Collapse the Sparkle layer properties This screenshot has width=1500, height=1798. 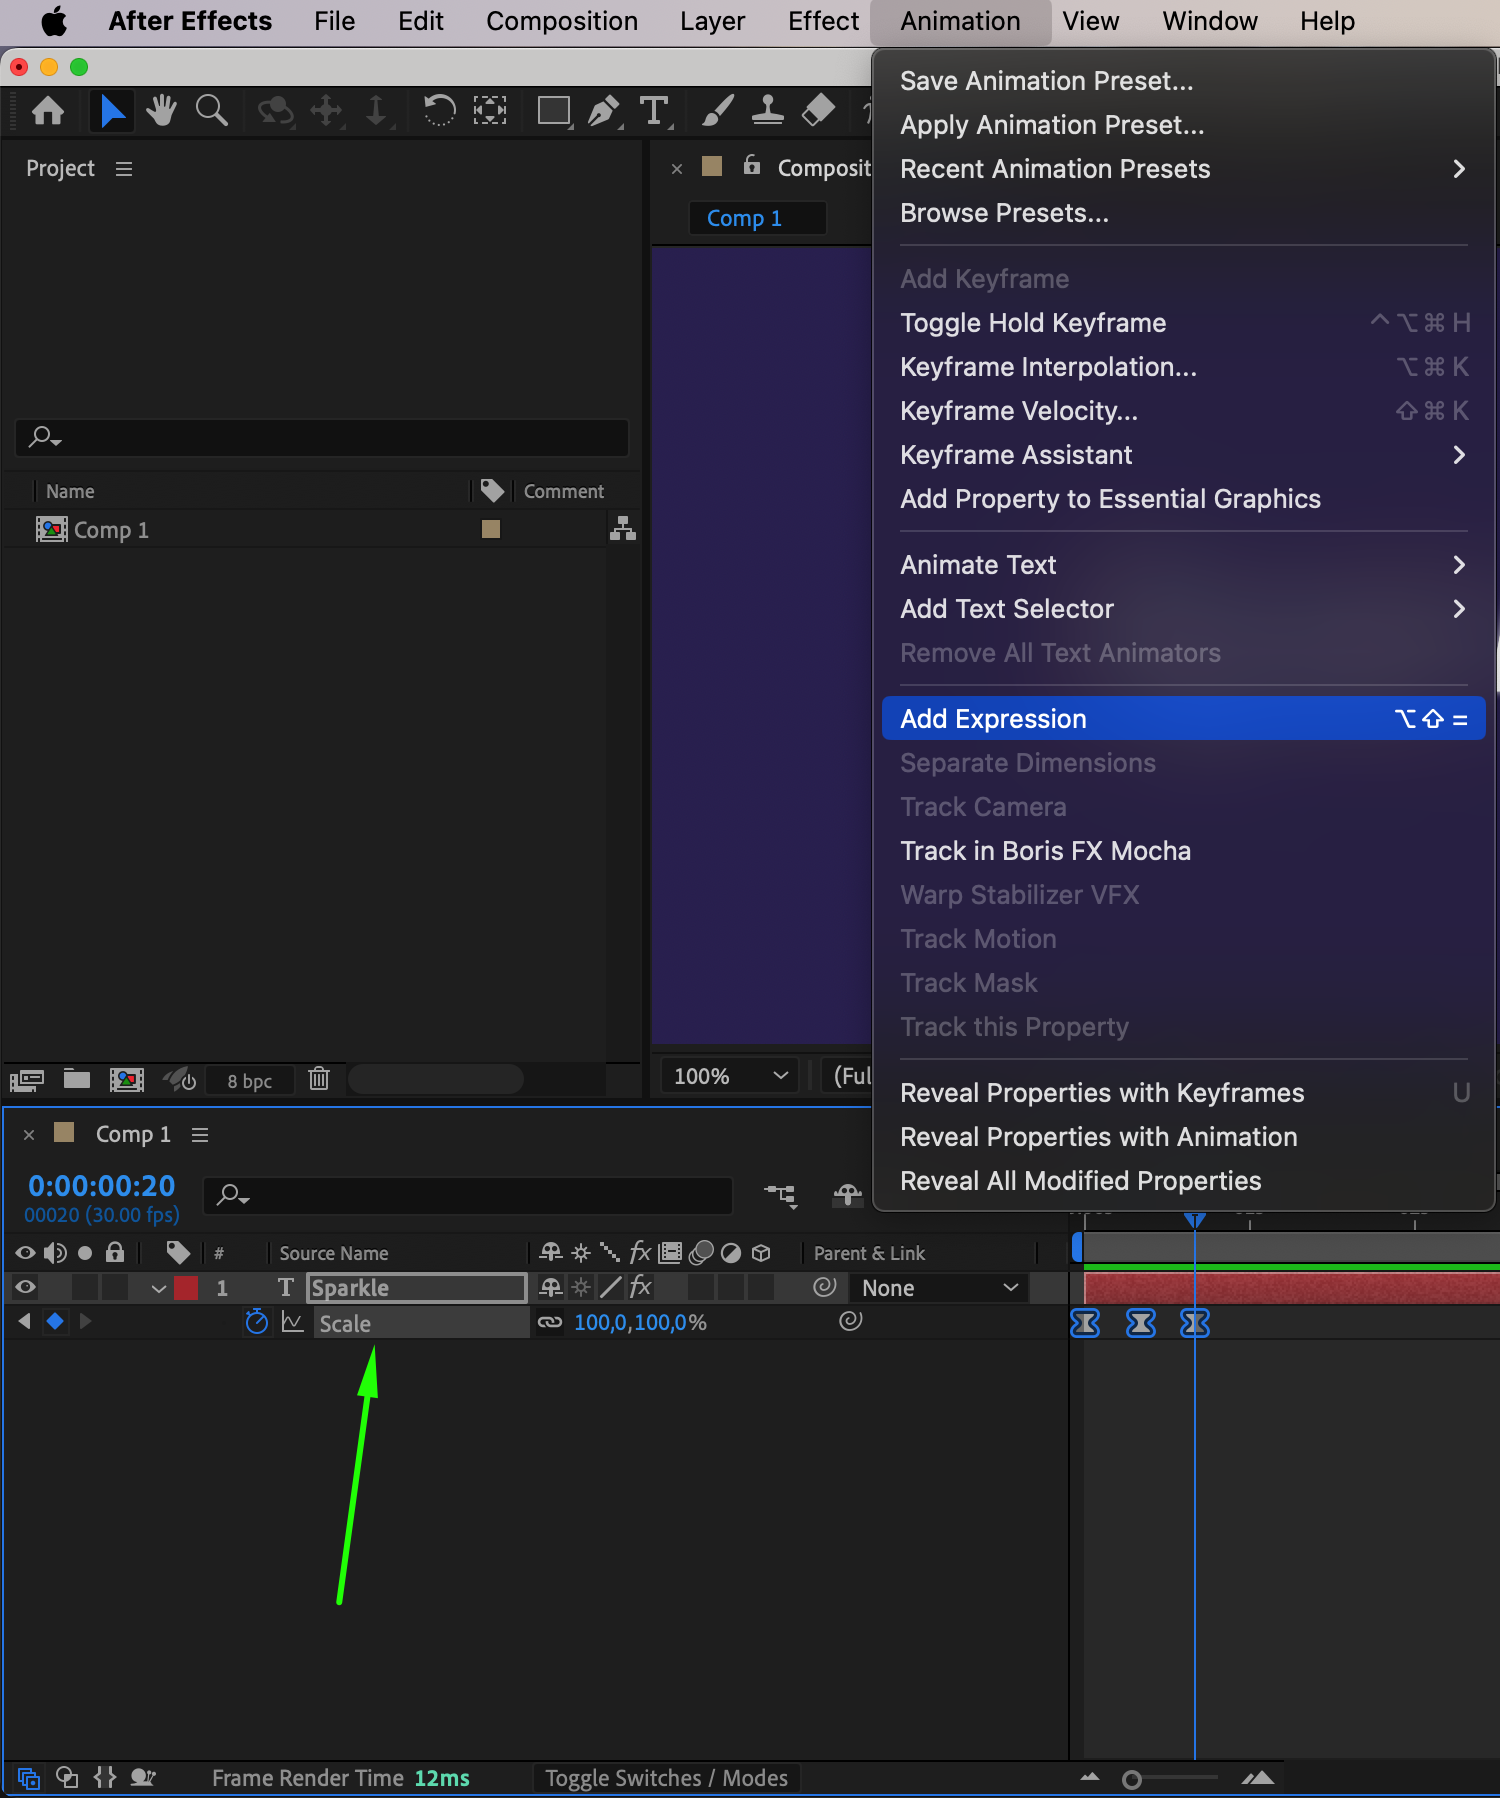click(158, 1288)
